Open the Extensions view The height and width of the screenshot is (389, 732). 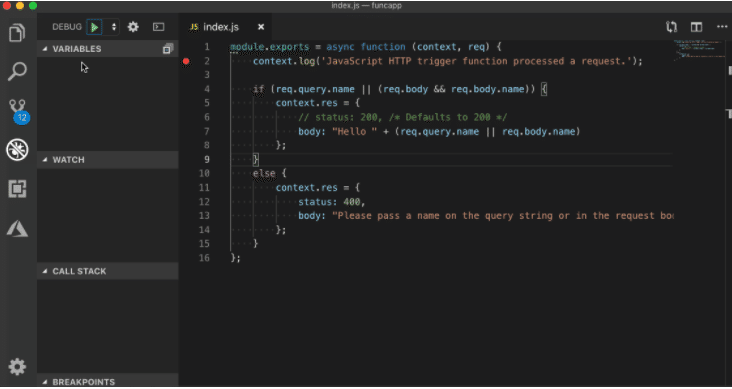pos(17,189)
